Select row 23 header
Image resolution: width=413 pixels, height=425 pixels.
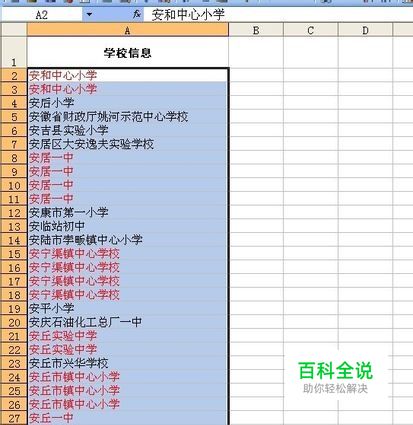13,363
